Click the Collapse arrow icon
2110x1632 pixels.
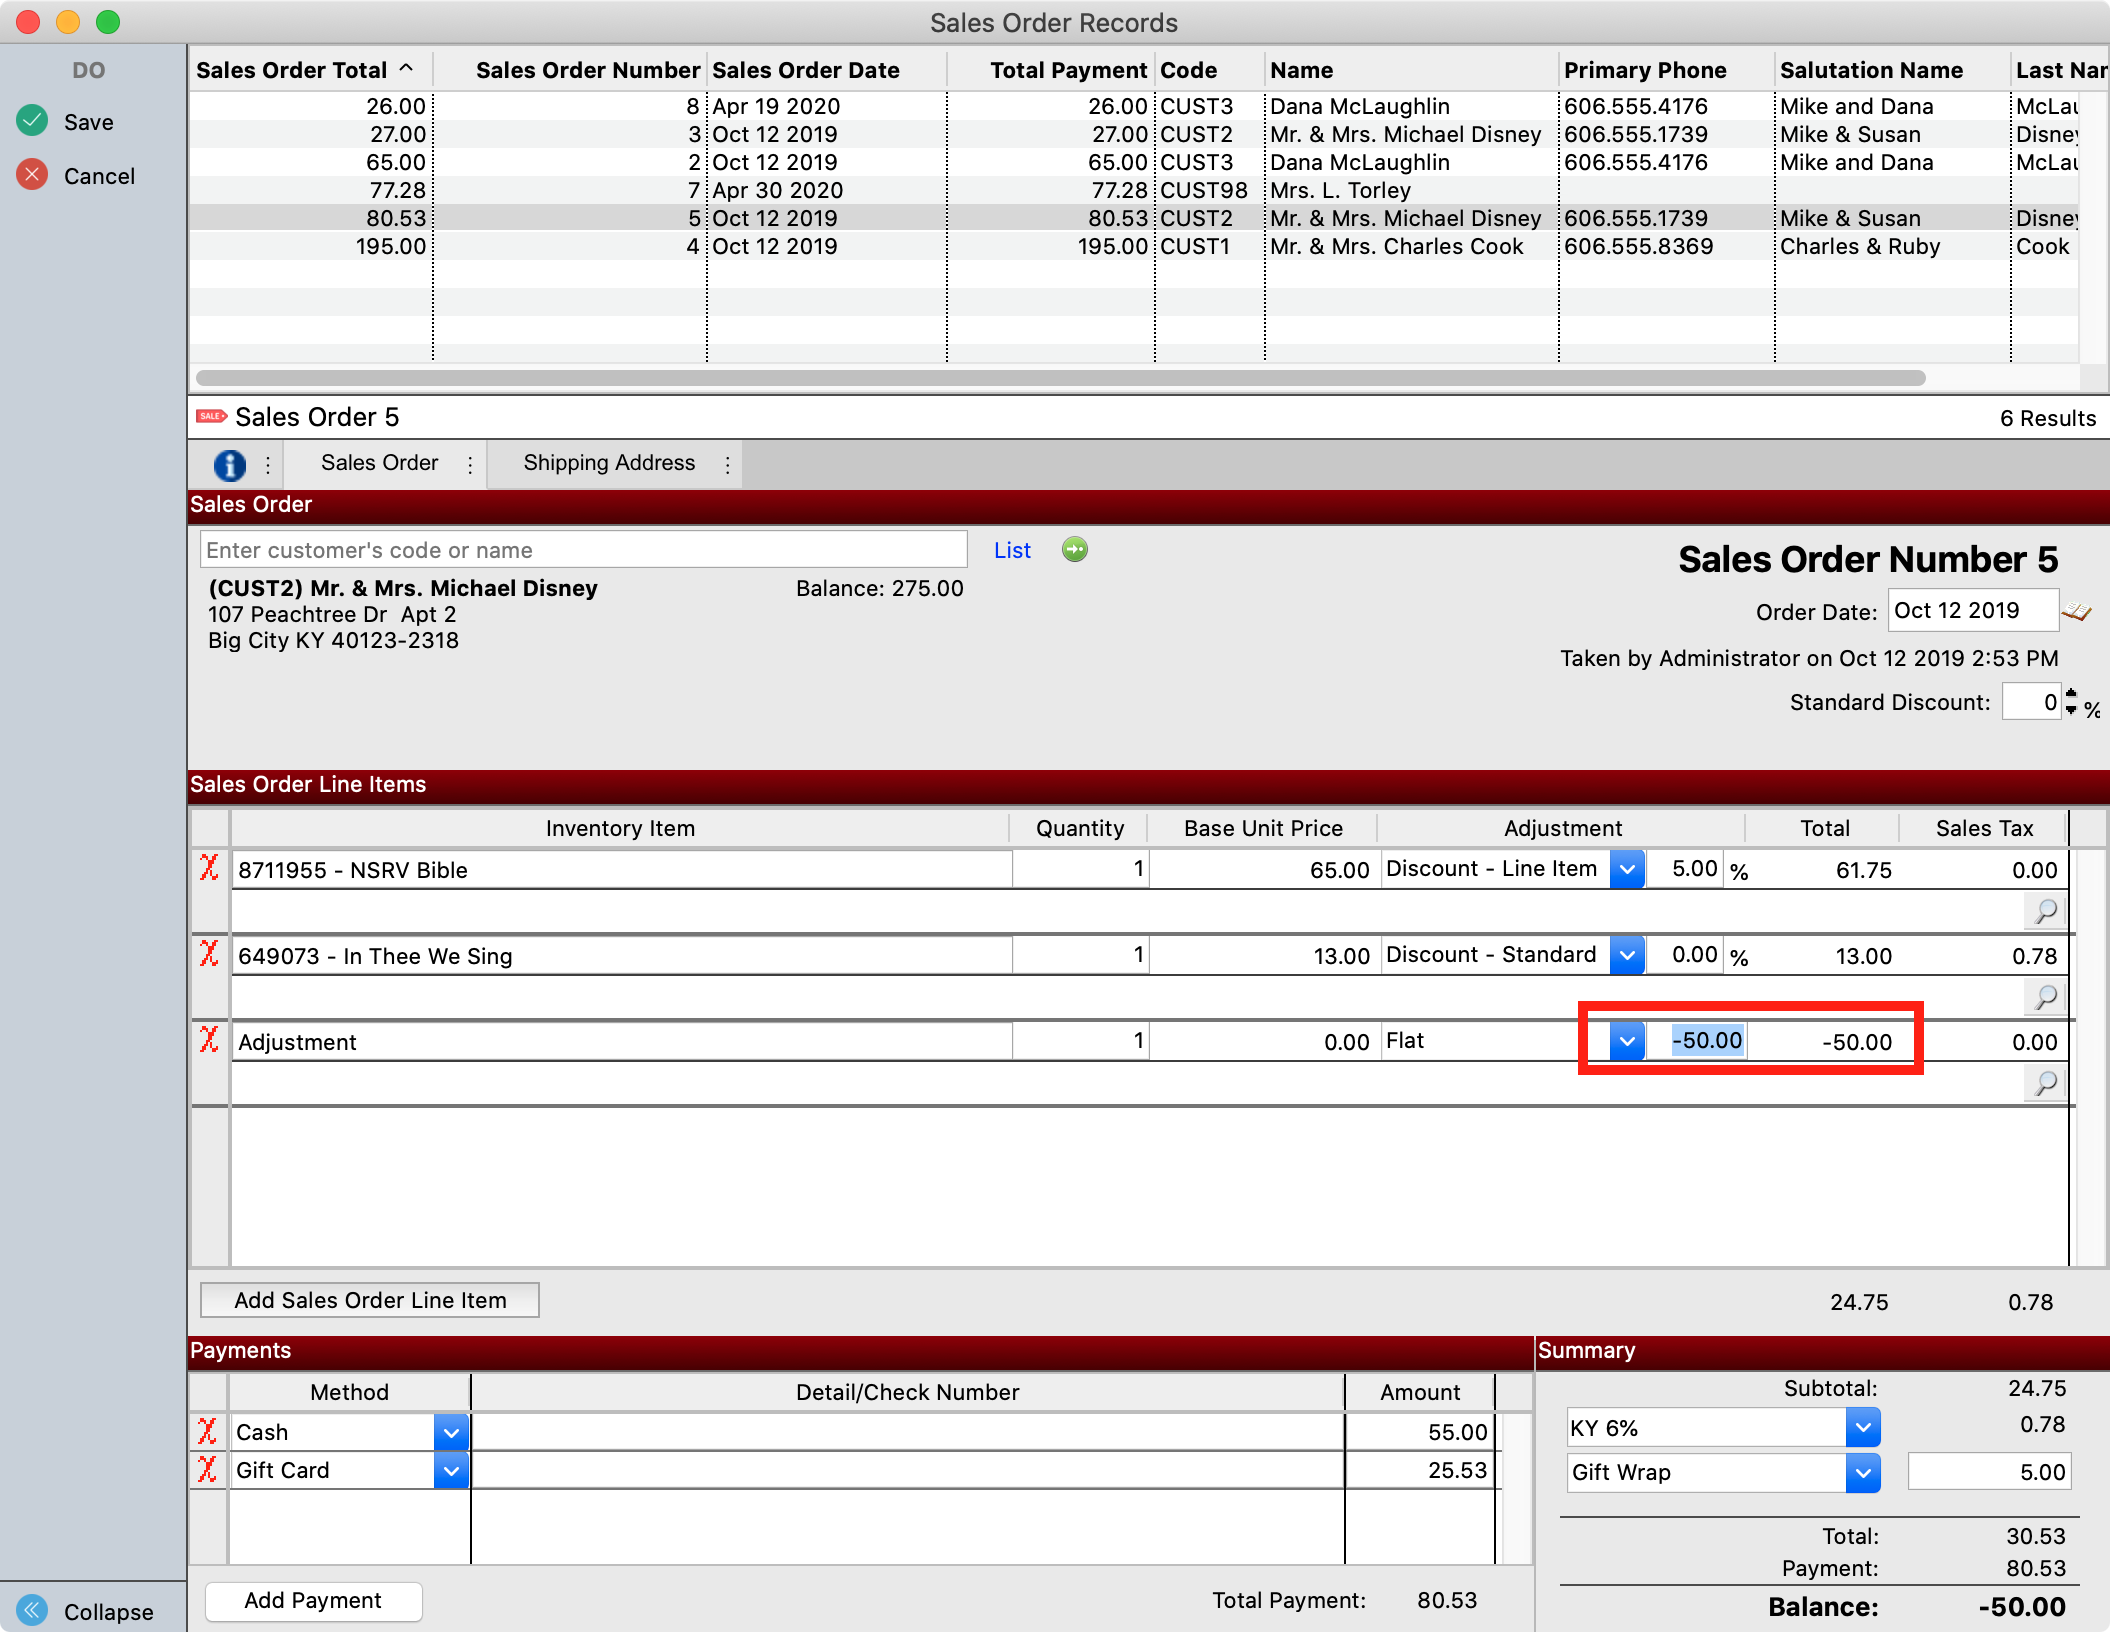(x=32, y=1609)
